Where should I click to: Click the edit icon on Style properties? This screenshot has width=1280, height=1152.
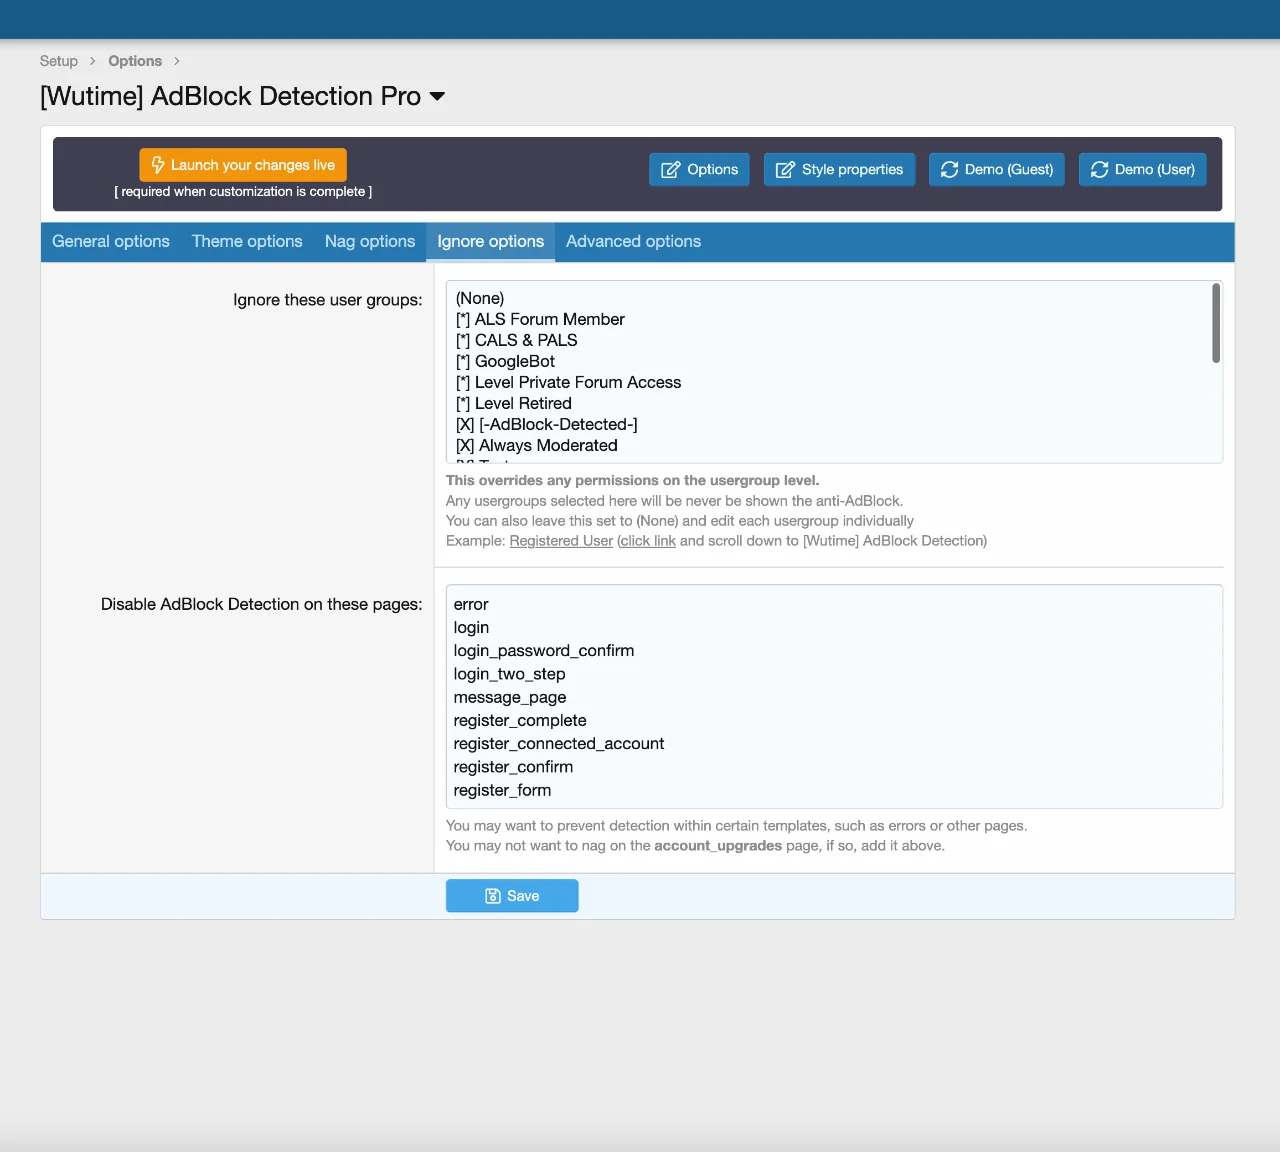786,170
